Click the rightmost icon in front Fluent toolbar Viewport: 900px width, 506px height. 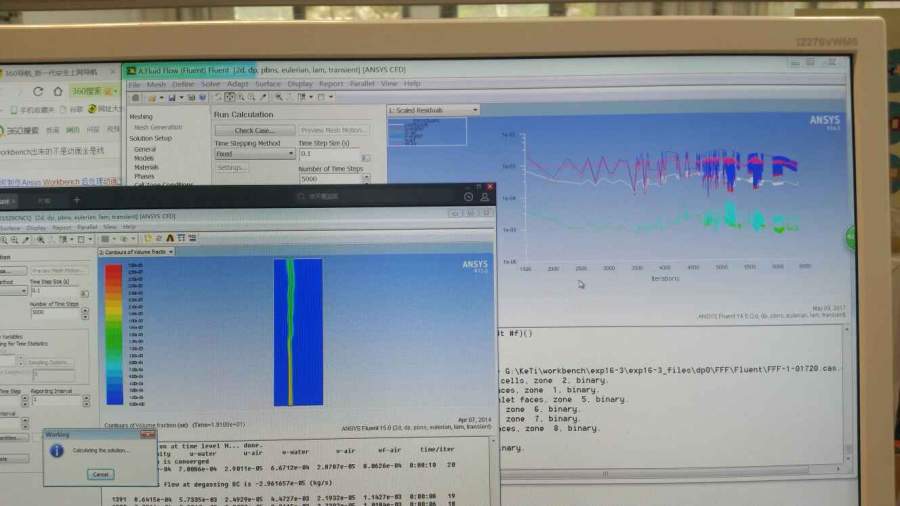192,238
